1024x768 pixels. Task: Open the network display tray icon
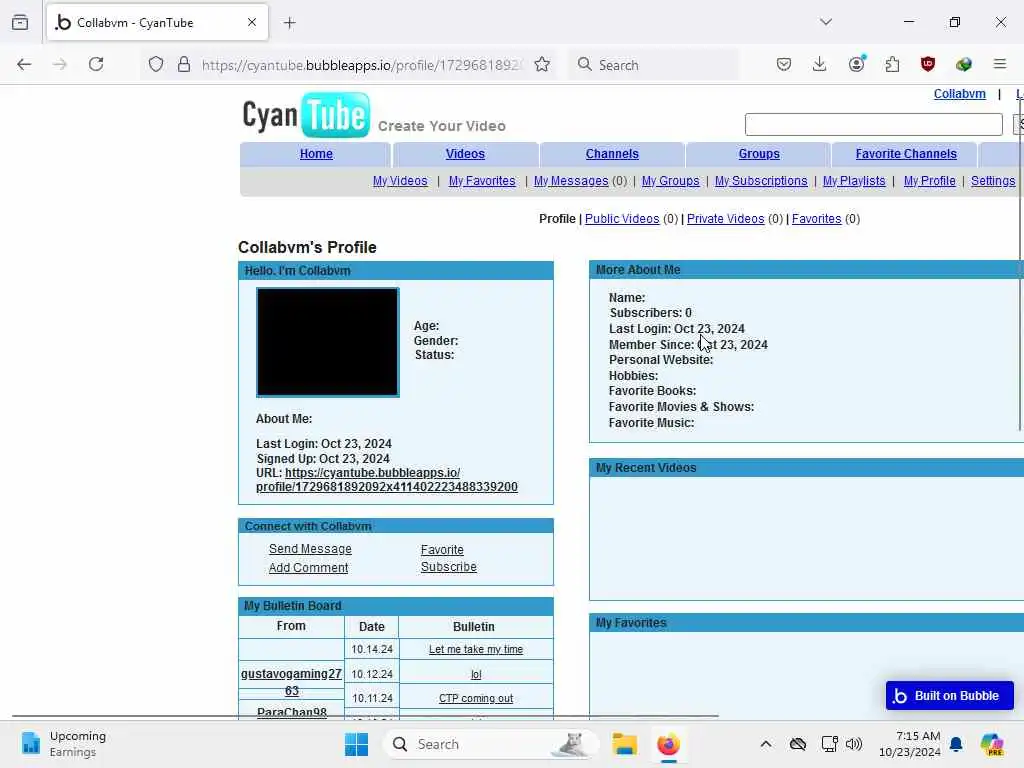829,744
